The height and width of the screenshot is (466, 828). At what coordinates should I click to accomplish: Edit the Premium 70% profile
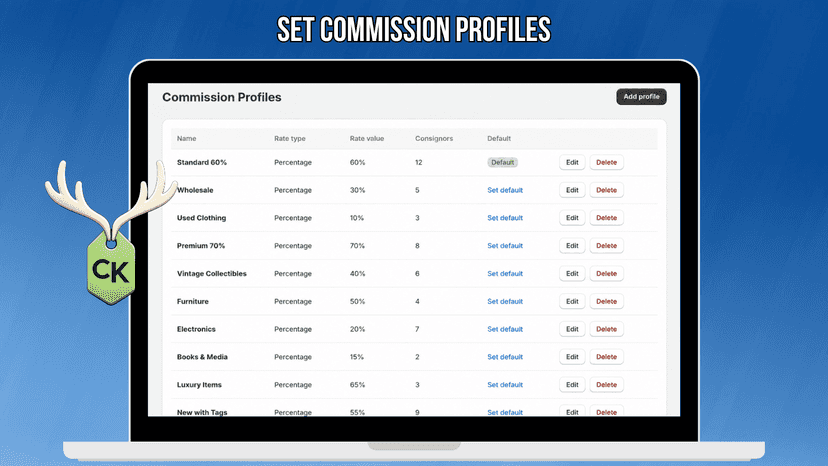(x=572, y=246)
